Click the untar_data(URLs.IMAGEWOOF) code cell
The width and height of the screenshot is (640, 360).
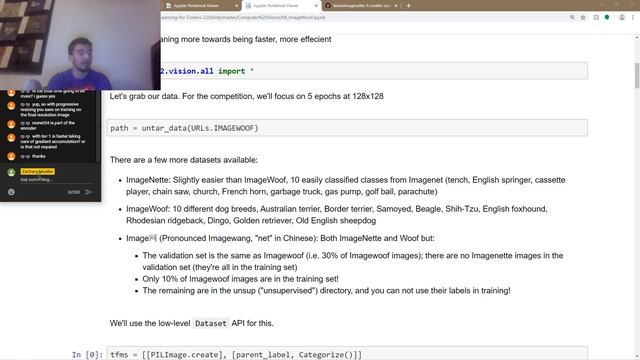347,128
